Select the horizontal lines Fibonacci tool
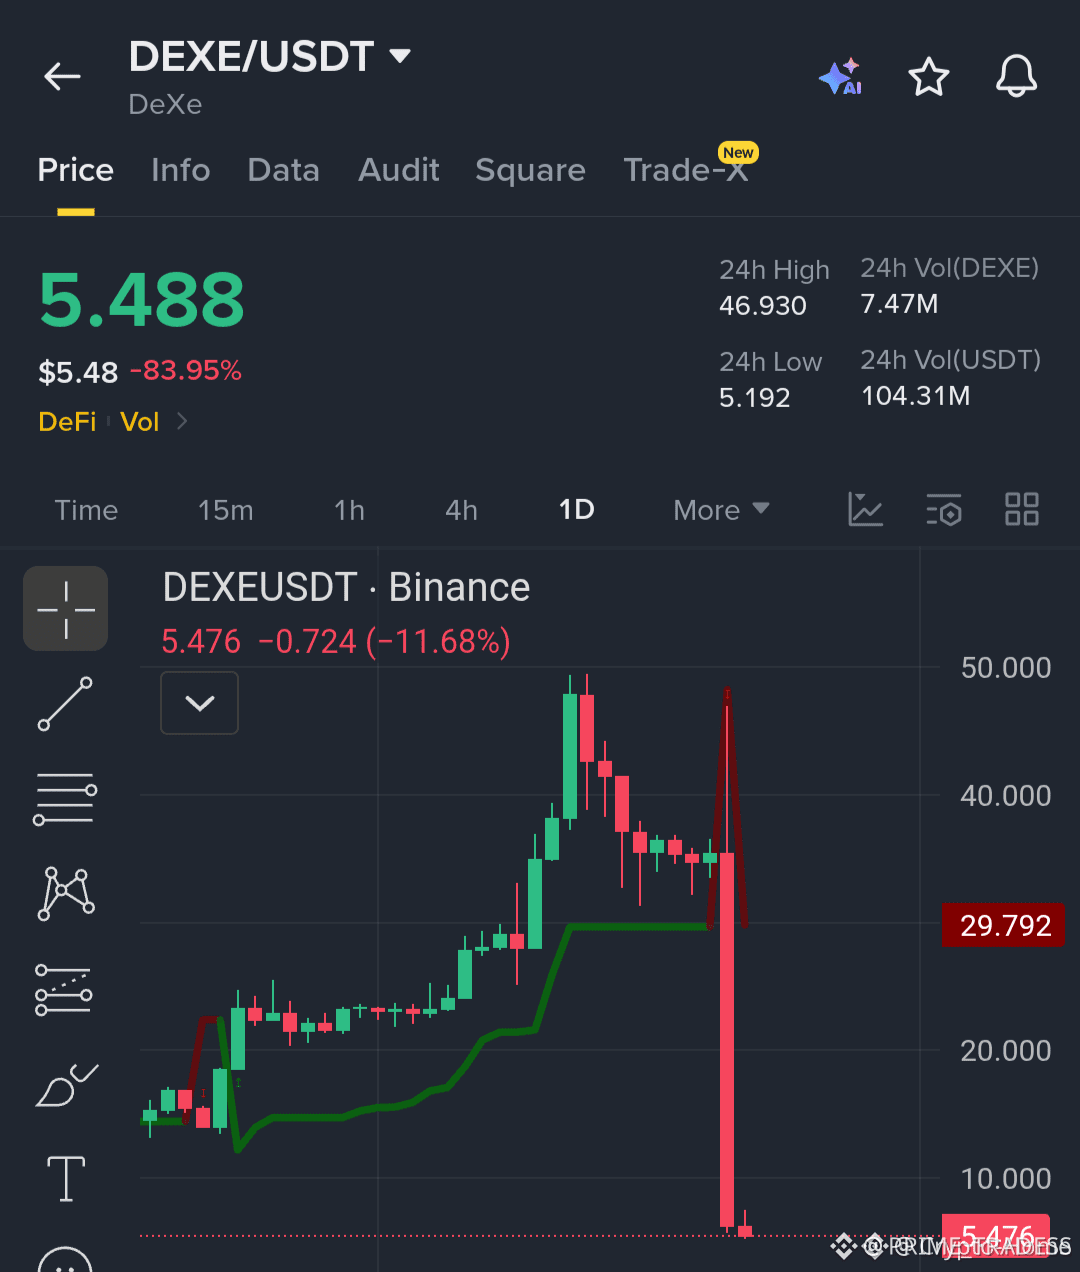 coord(65,798)
